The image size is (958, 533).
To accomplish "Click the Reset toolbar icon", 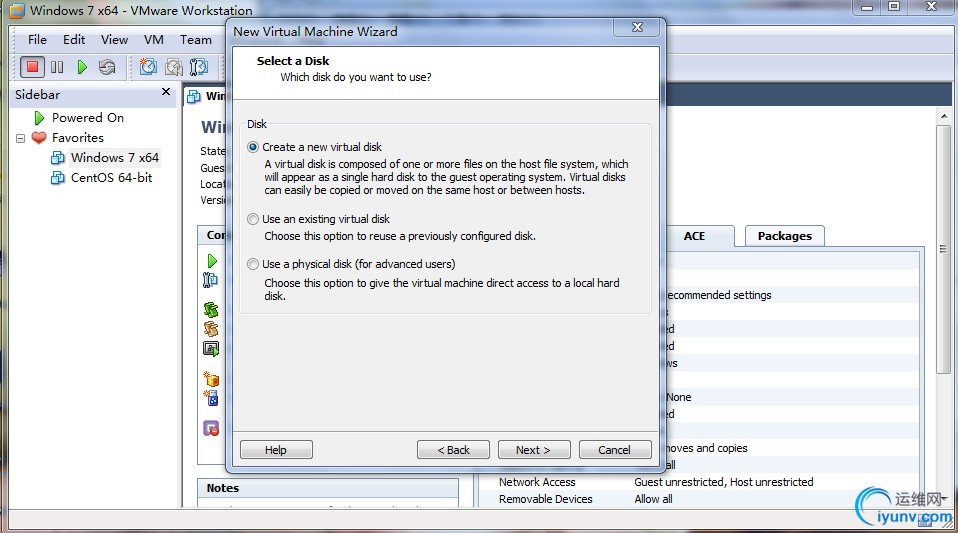I will click(107, 67).
